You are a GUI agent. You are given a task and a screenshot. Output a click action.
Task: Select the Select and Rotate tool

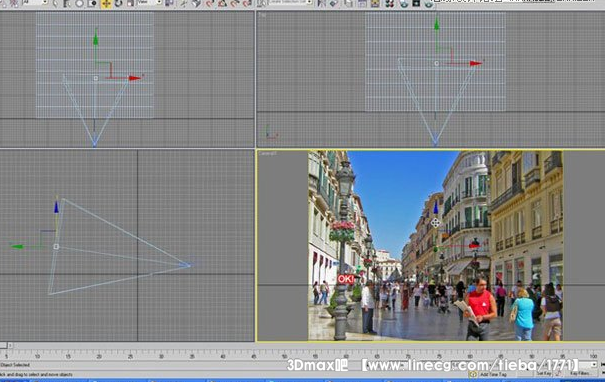(x=118, y=4)
